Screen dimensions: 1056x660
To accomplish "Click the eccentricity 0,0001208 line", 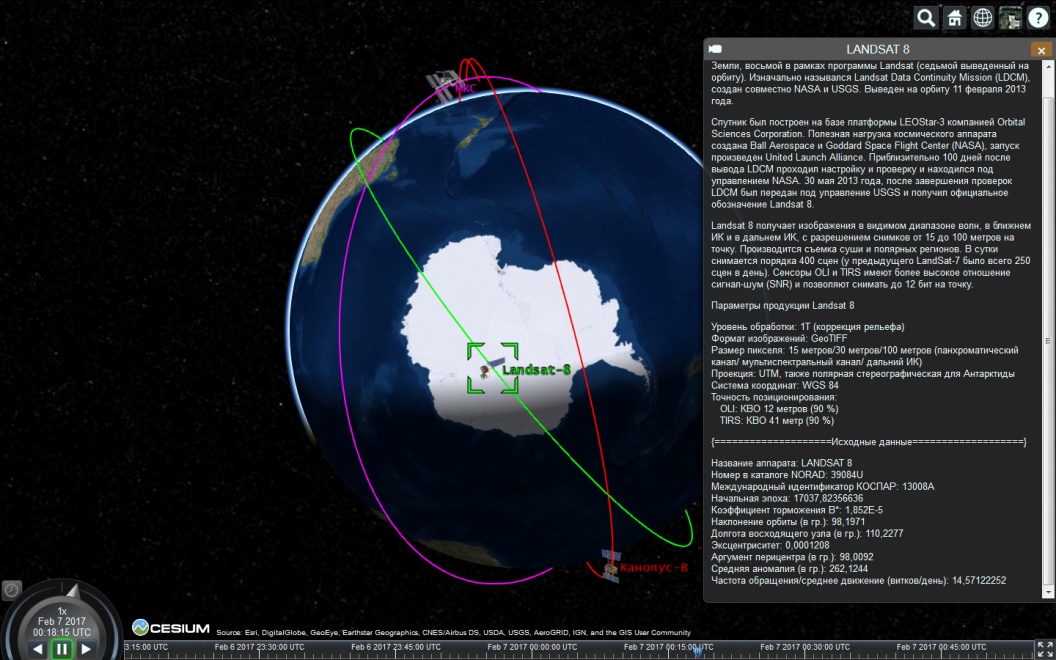I will tap(770, 545).
